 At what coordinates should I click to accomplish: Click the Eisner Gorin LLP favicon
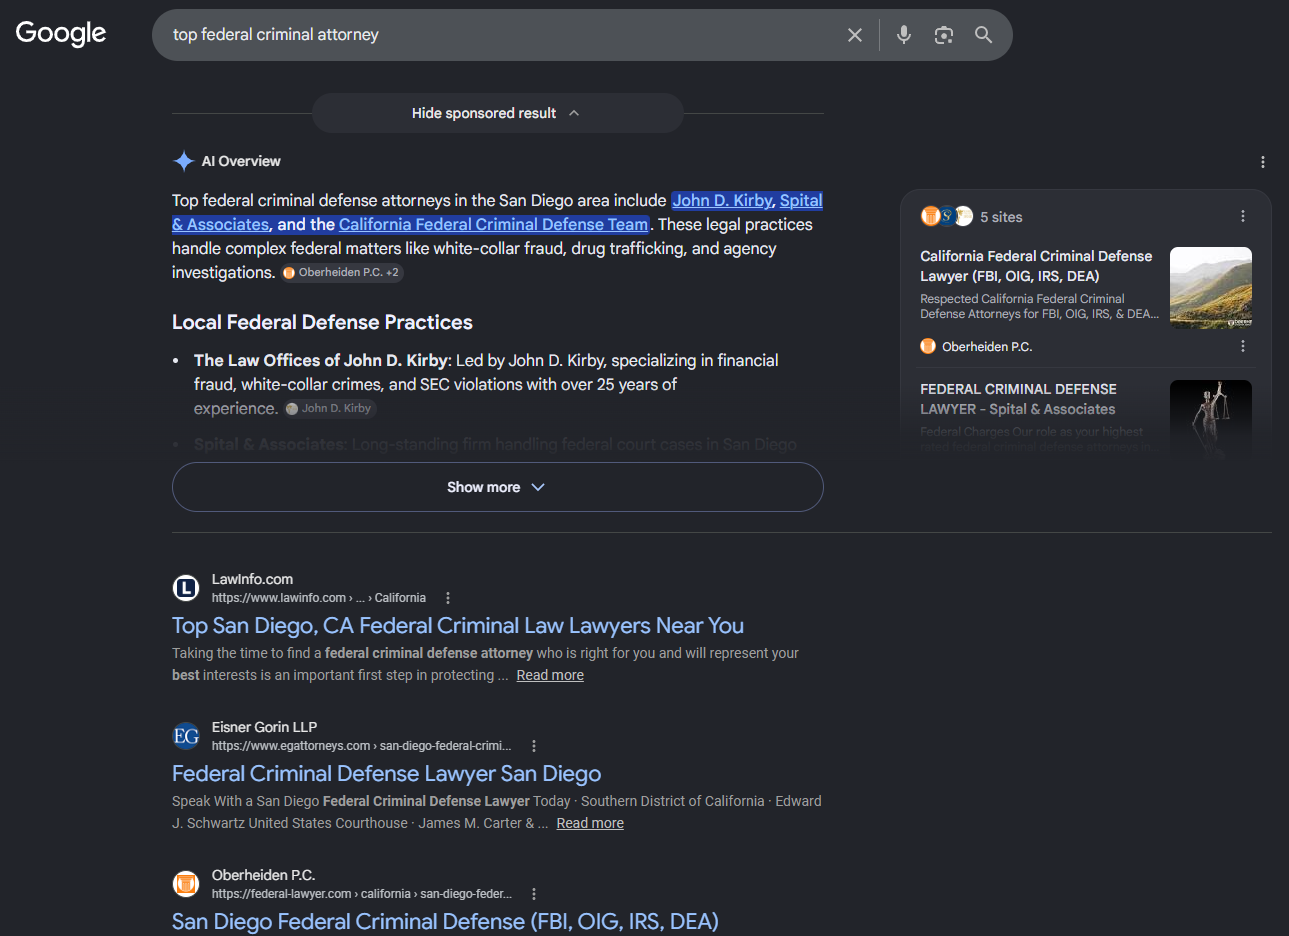coord(187,736)
